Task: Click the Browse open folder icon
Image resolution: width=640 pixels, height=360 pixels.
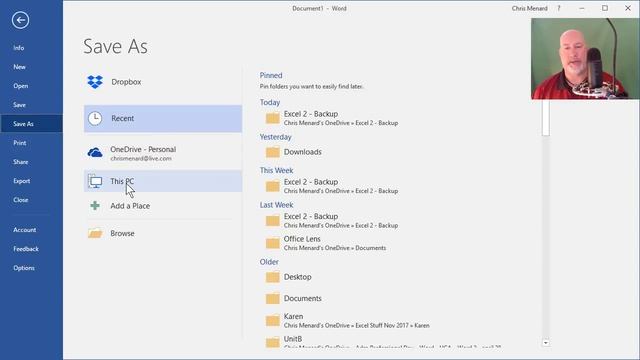Action: click(95, 233)
